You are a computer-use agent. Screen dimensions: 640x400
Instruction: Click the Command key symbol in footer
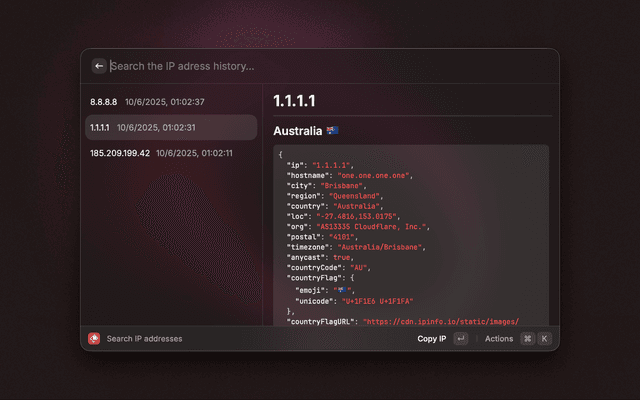(527, 339)
